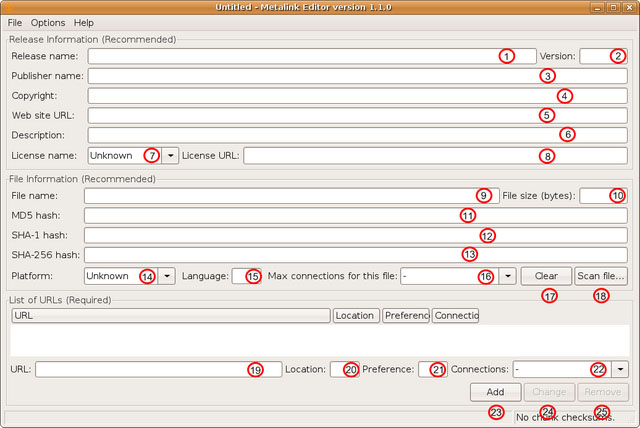Click the SHA-1 hash field

point(356,235)
